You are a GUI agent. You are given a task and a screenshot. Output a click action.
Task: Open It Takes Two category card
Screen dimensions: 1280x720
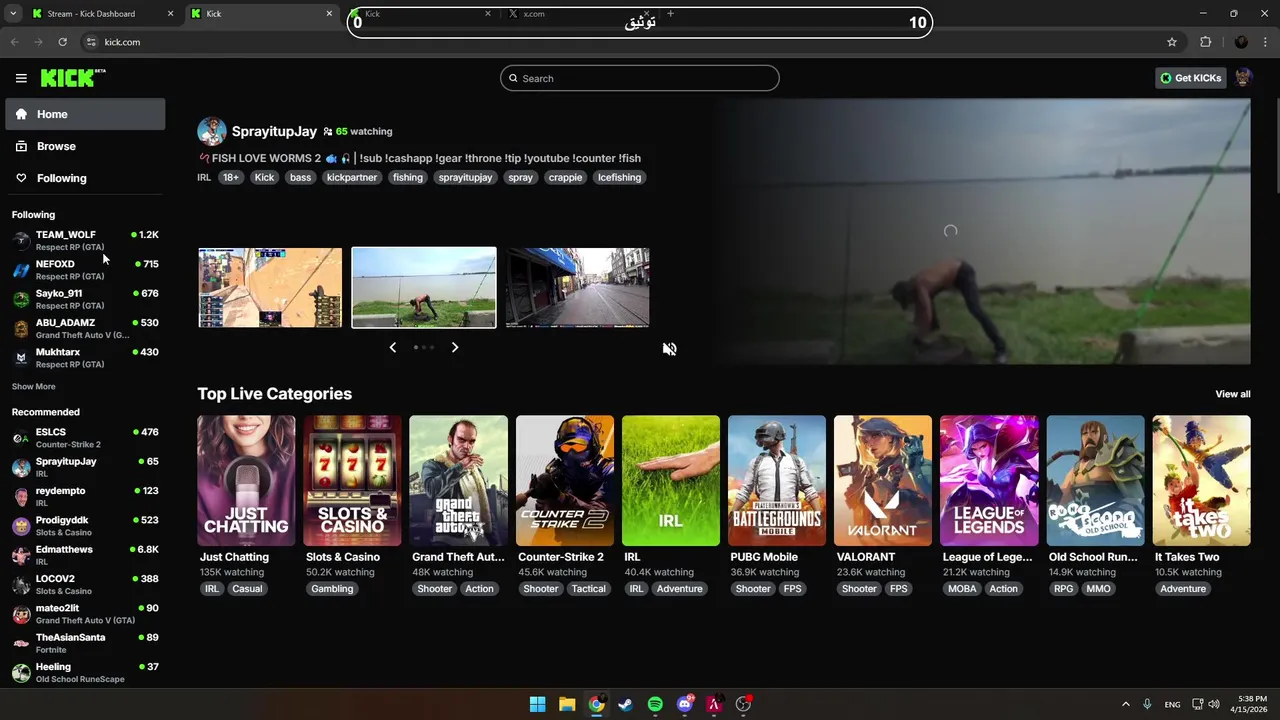pos(1201,481)
